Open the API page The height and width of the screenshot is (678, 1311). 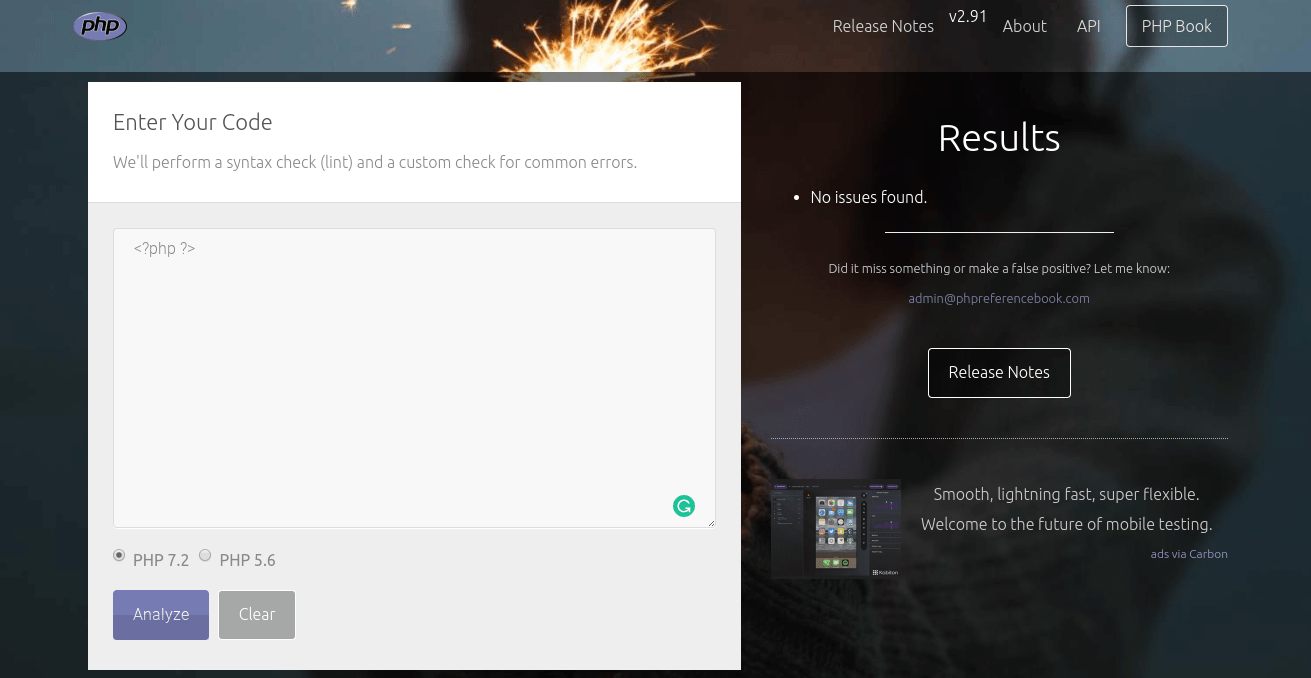pos(1088,26)
